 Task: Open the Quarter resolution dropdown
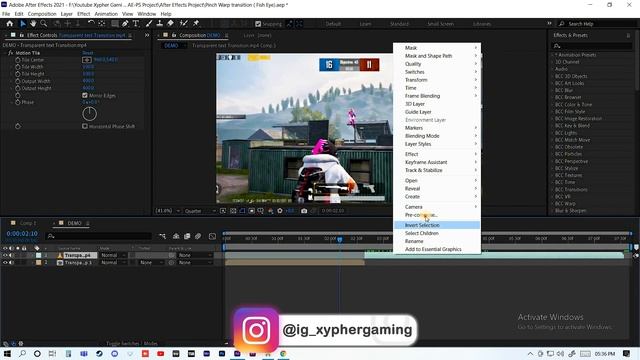tap(200, 211)
